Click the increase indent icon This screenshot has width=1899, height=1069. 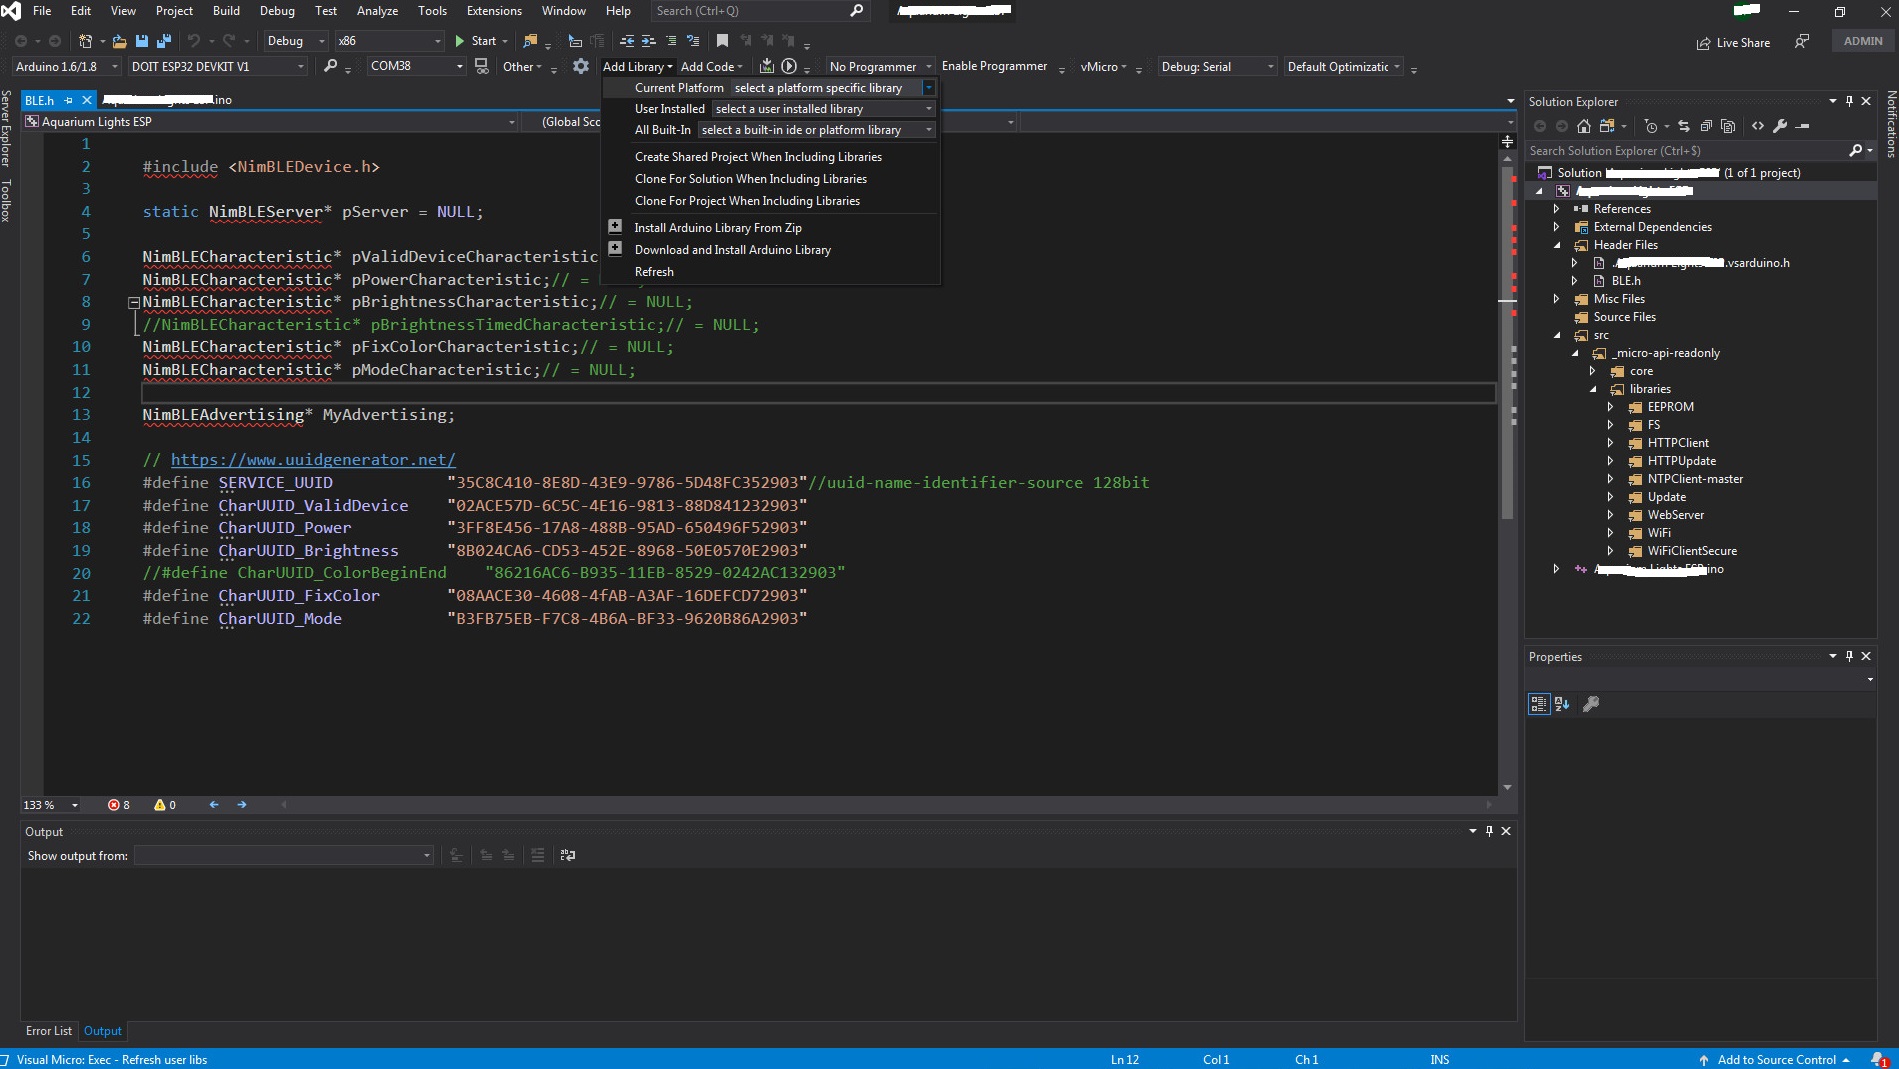tap(649, 41)
